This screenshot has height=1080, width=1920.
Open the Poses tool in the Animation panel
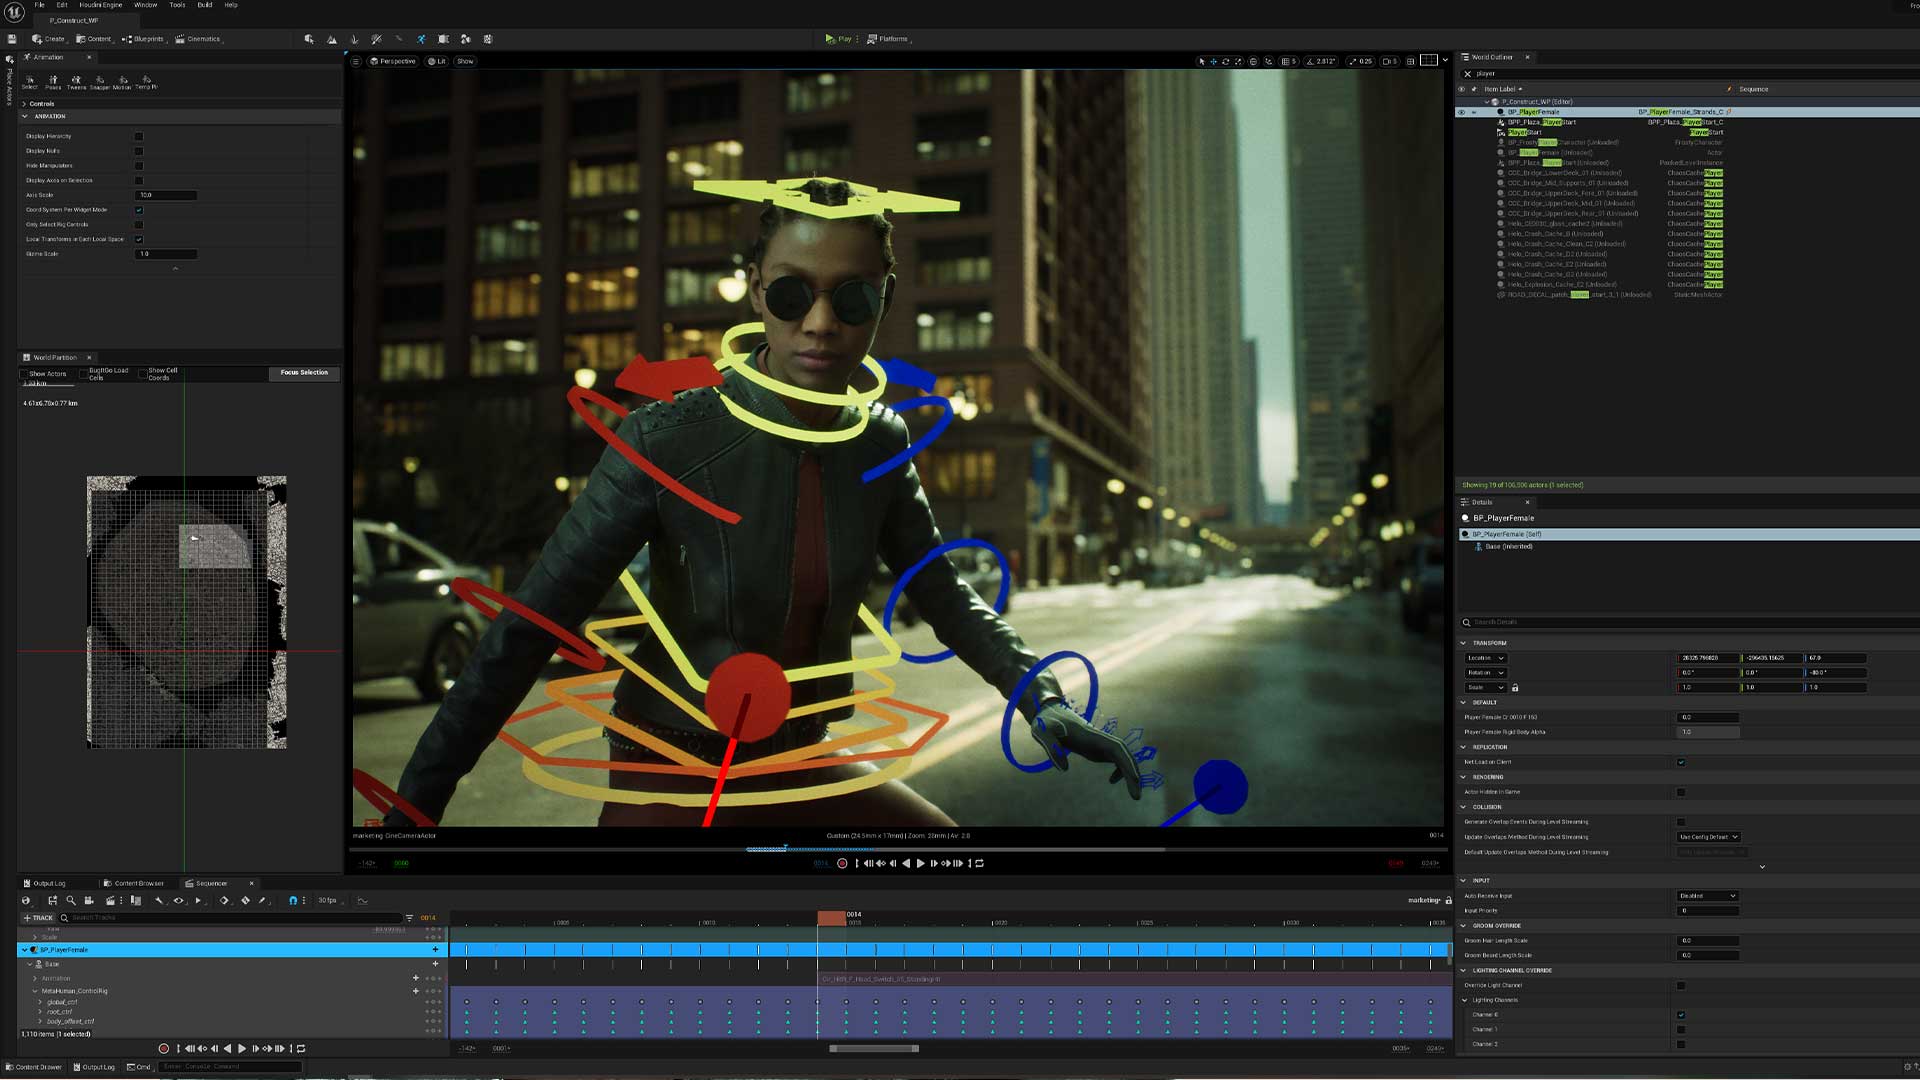point(53,82)
